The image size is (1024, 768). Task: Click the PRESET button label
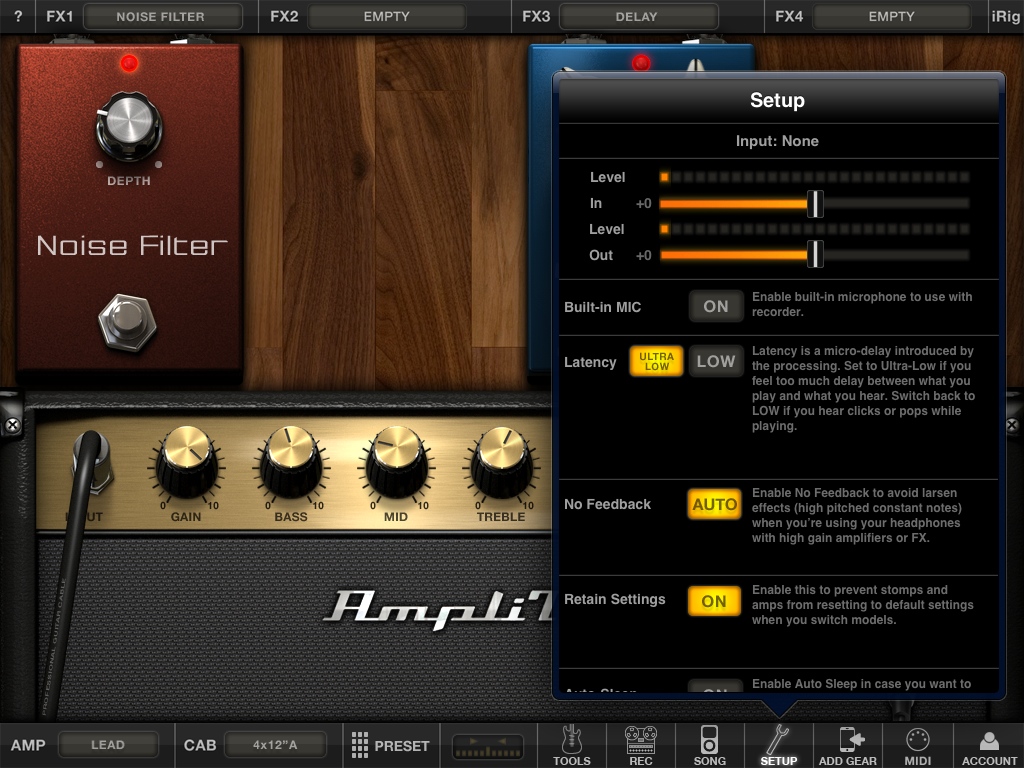pos(402,746)
